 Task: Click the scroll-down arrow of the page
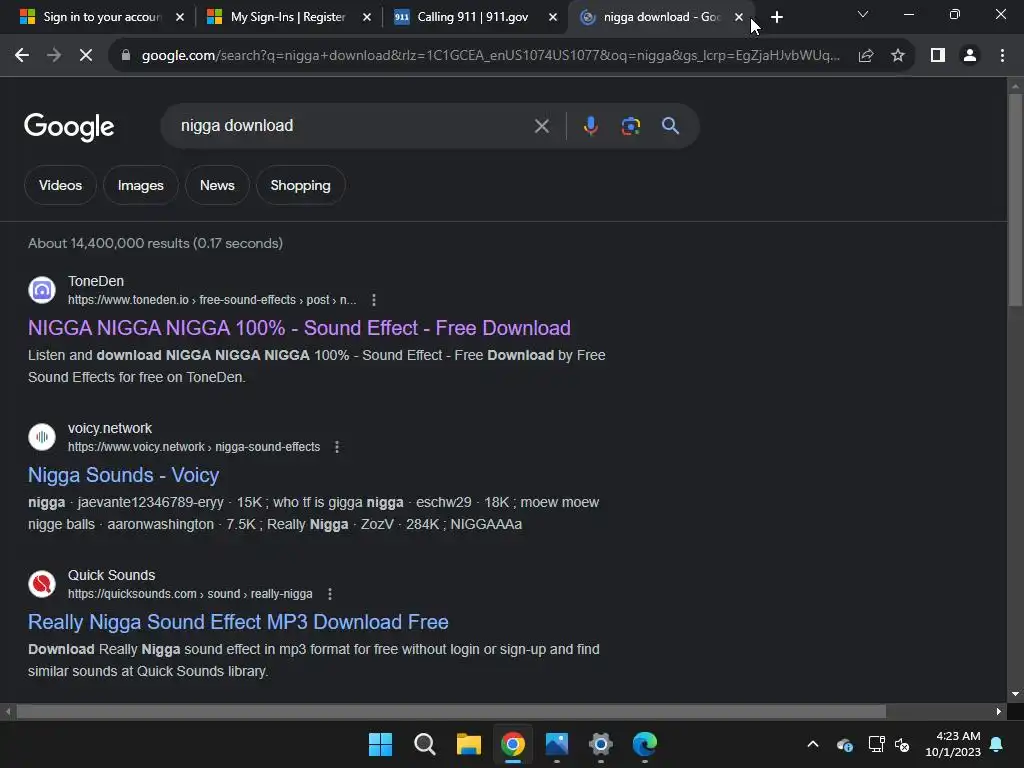pos(1015,694)
